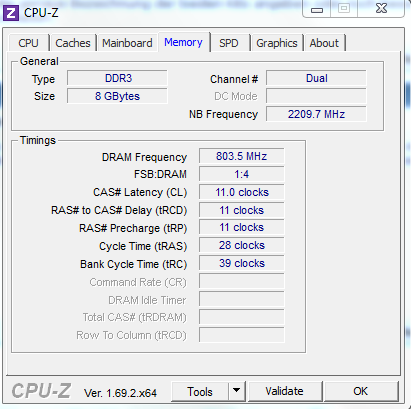Click the Tools button

pos(200,391)
